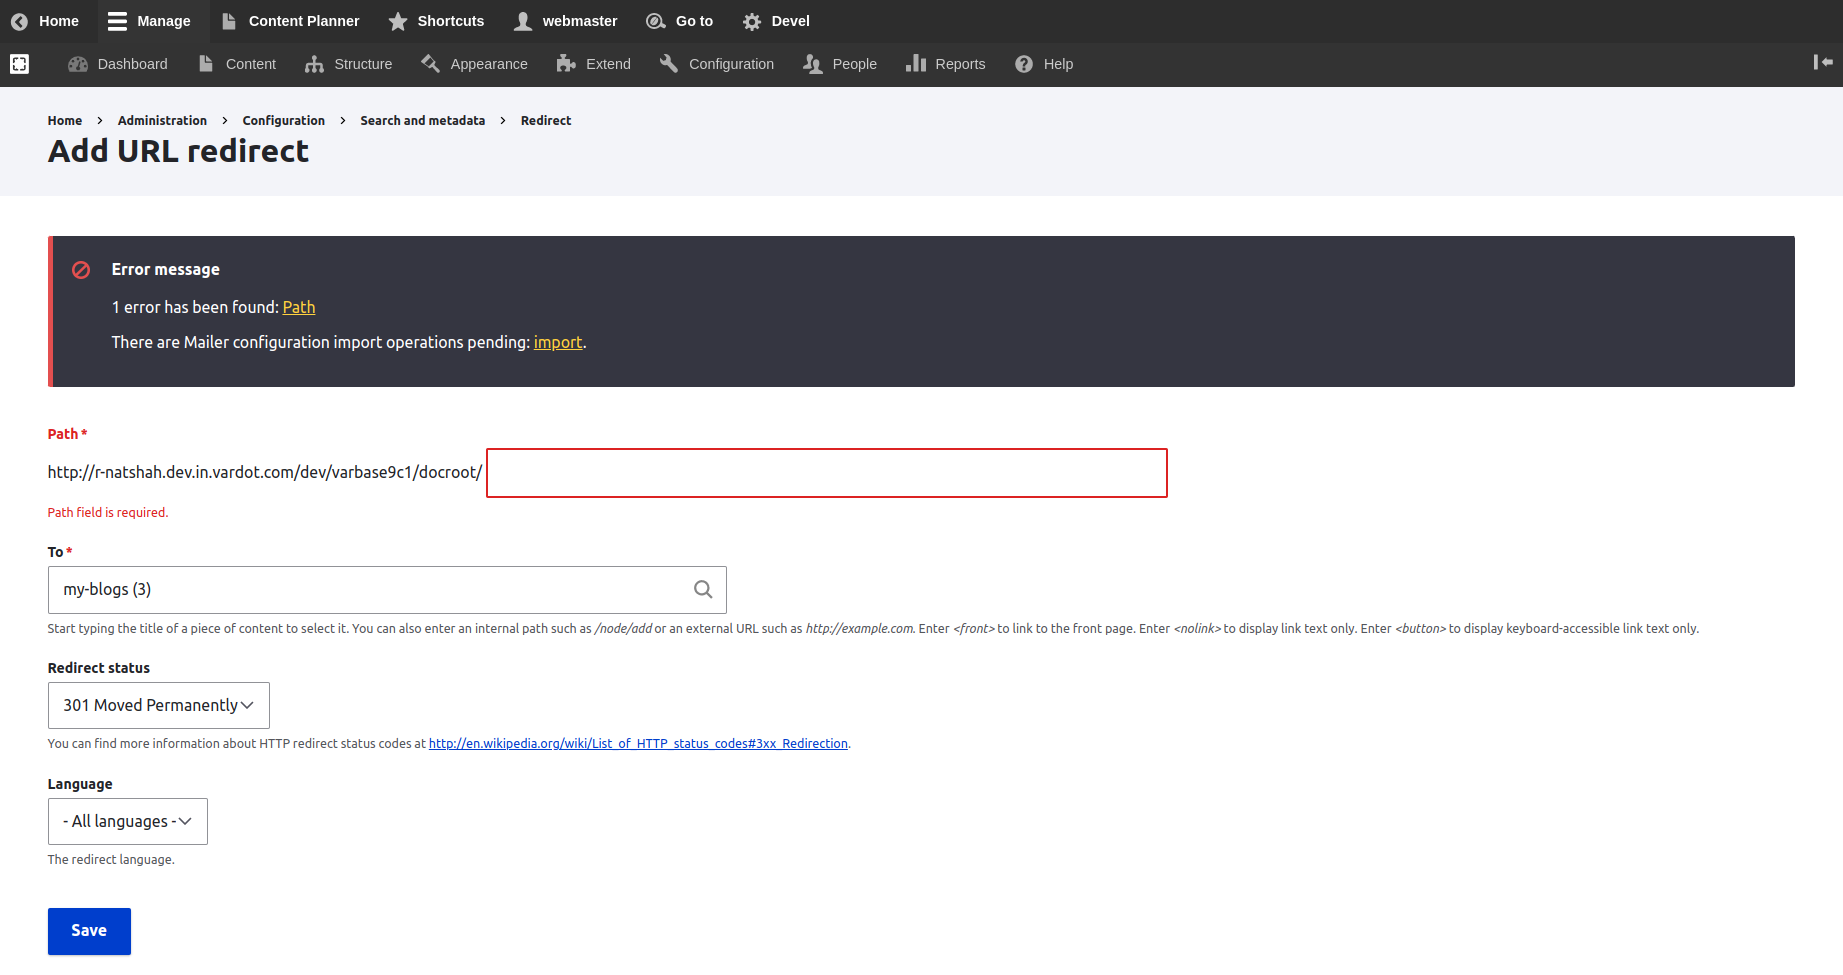The width and height of the screenshot is (1843, 975).
Task: Click the webmaster account icon
Action: (x=521, y=21)
